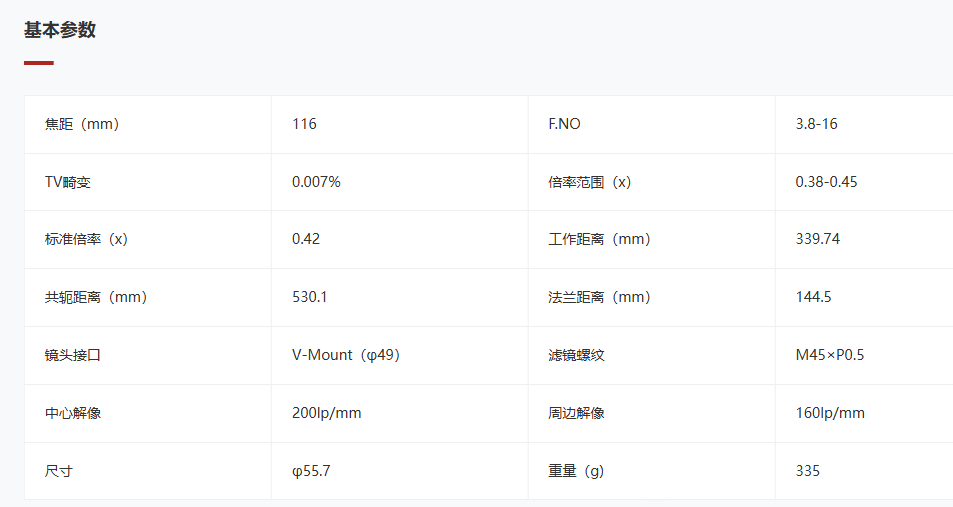Click the TV畸变 label cell

(148, 182)
